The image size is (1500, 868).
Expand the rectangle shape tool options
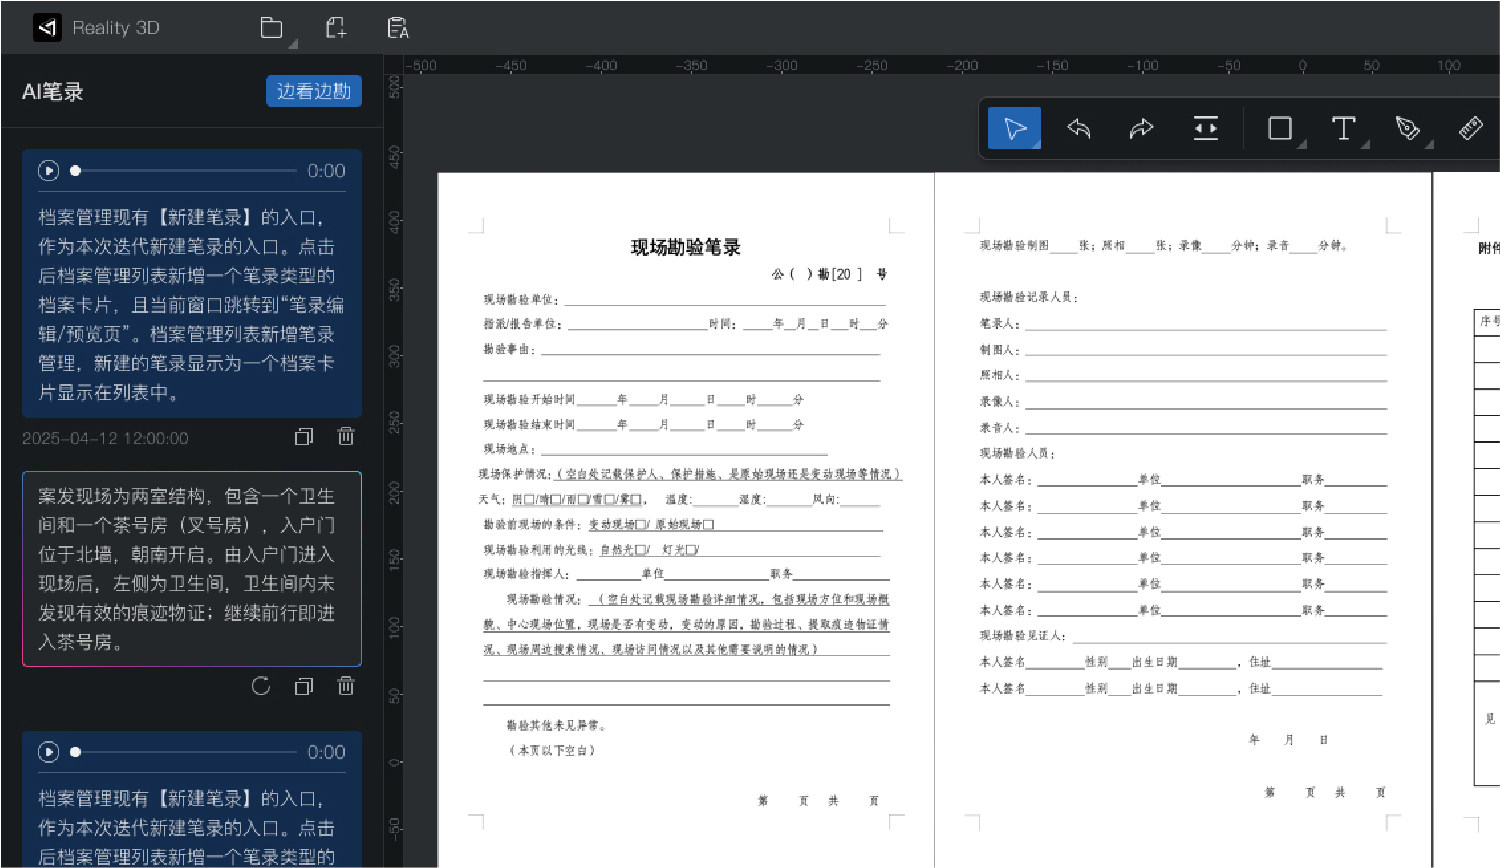(x=1302, y=145)
